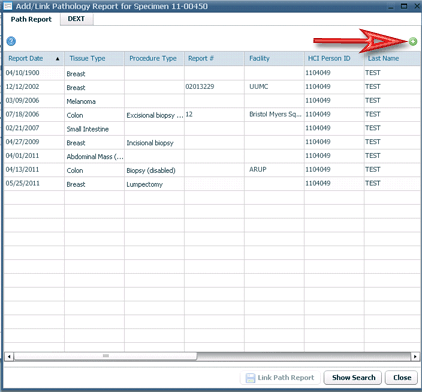The image size is (422, 392).
Task: Click the Show Search button
Action: (x=354, y=378)
